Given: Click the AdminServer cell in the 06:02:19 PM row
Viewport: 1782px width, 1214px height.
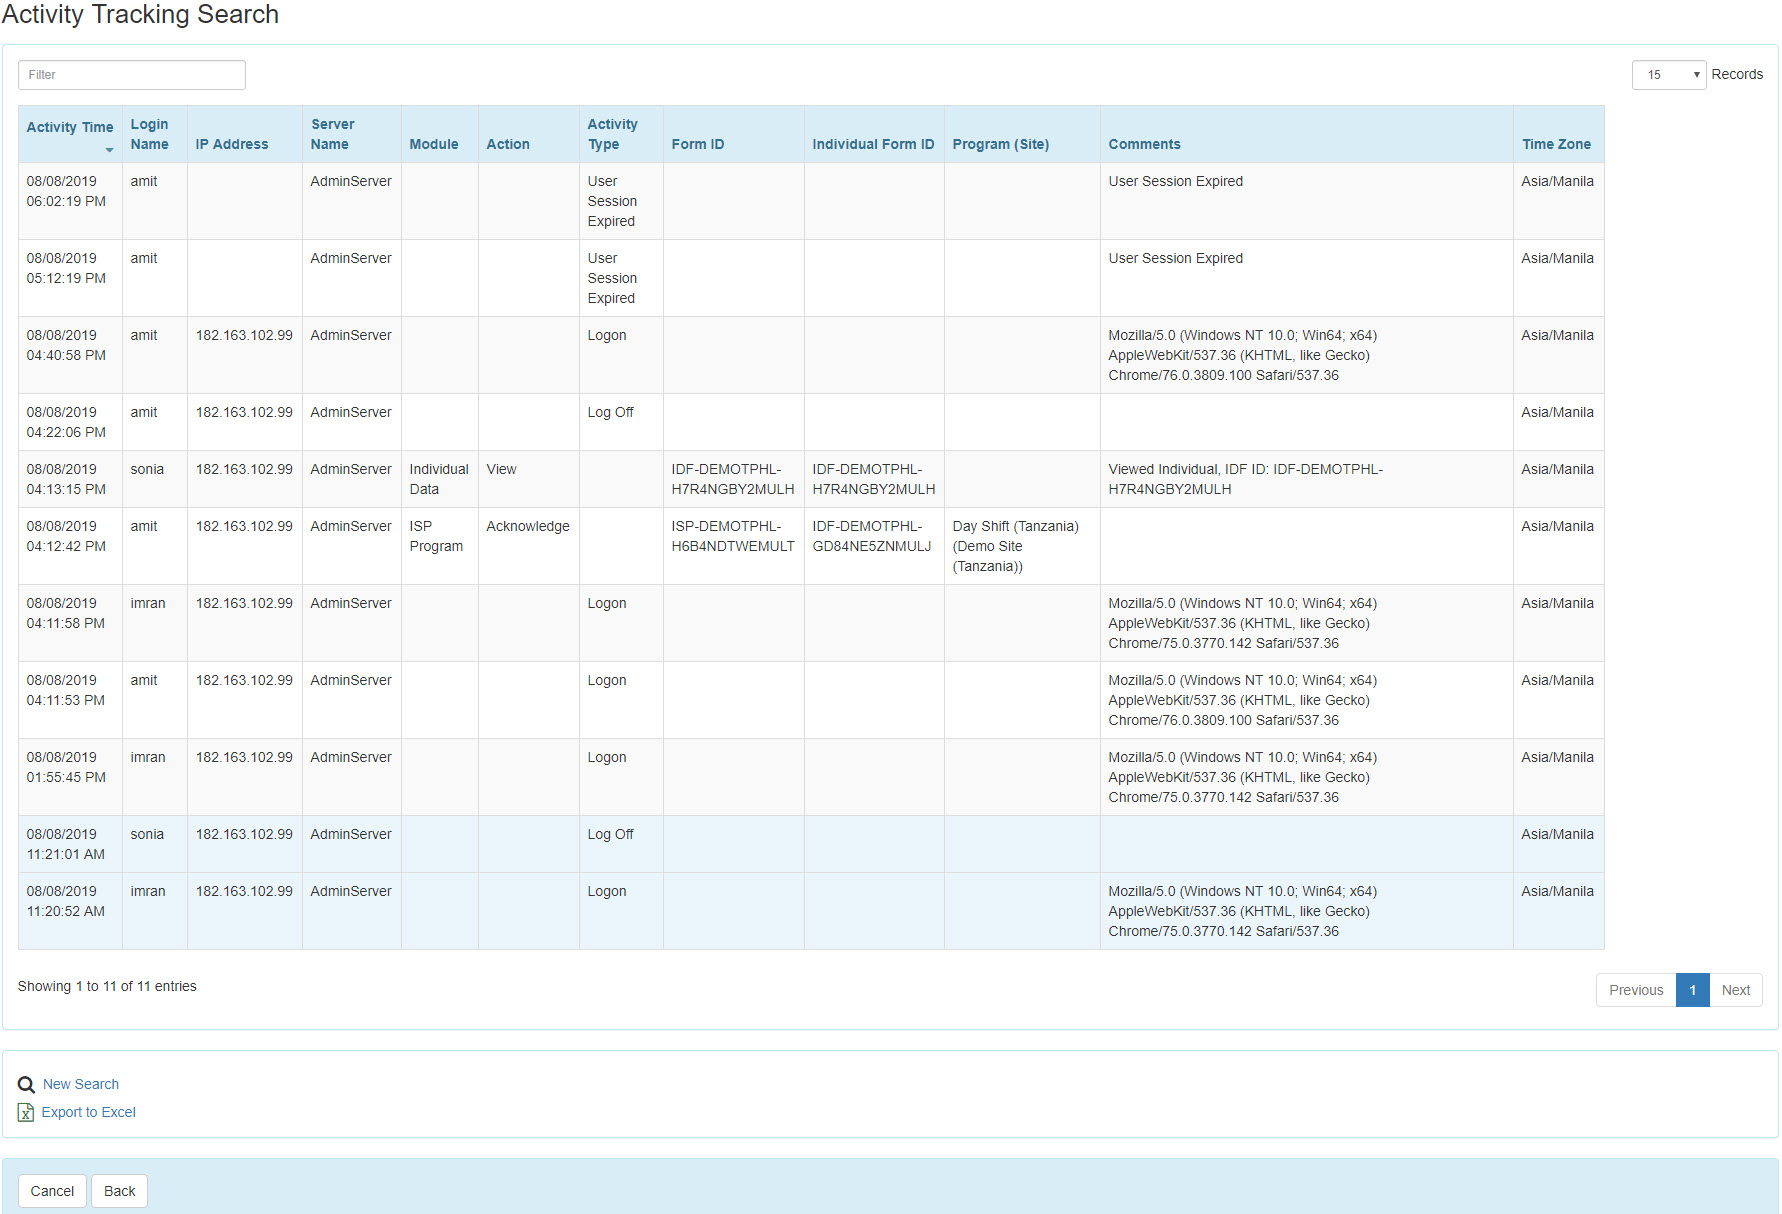Looking at the screenshot, I should point(352,201).
